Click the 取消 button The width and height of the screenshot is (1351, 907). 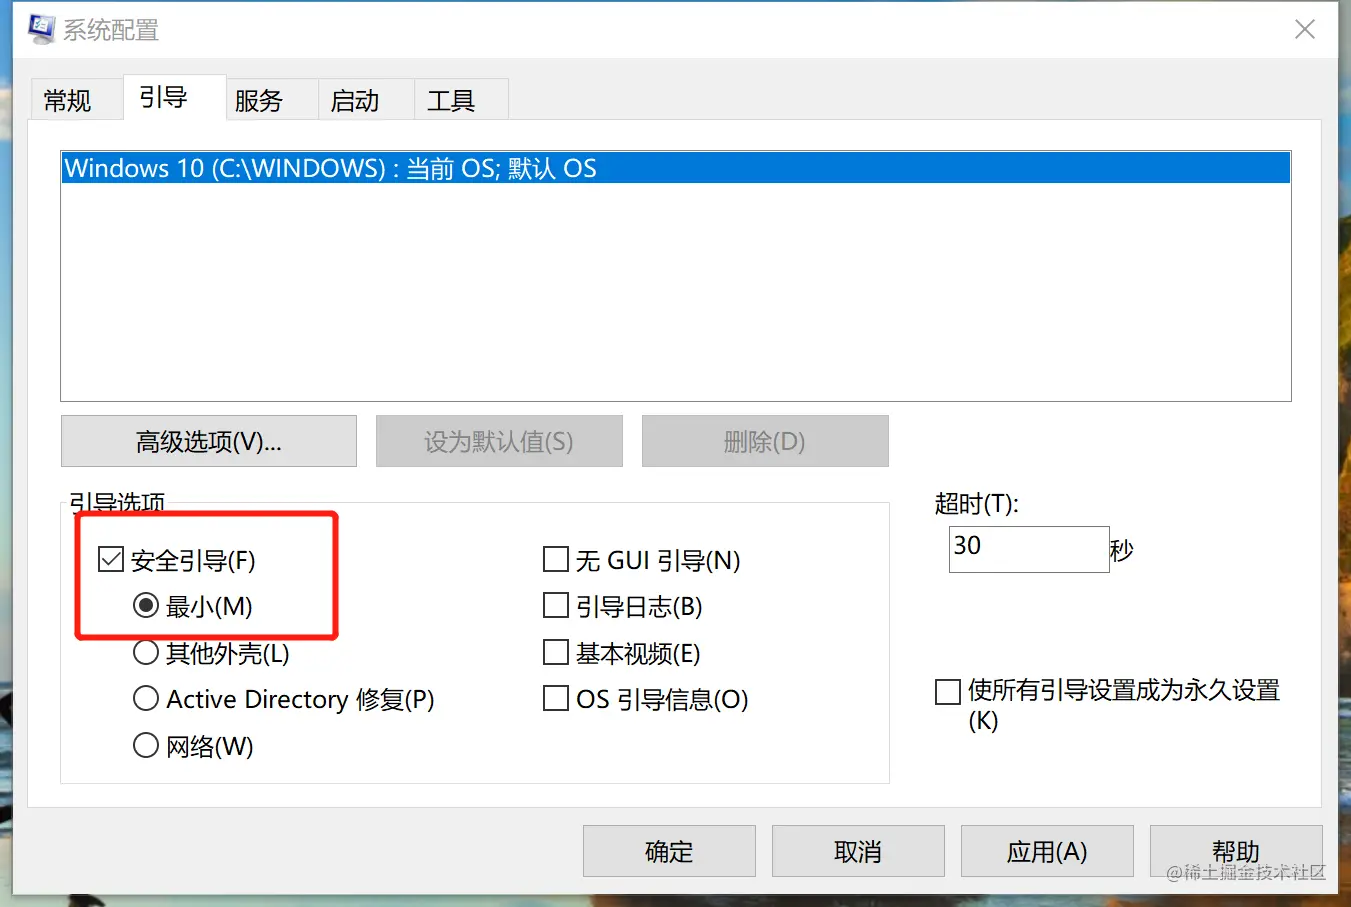coord(858,851)
